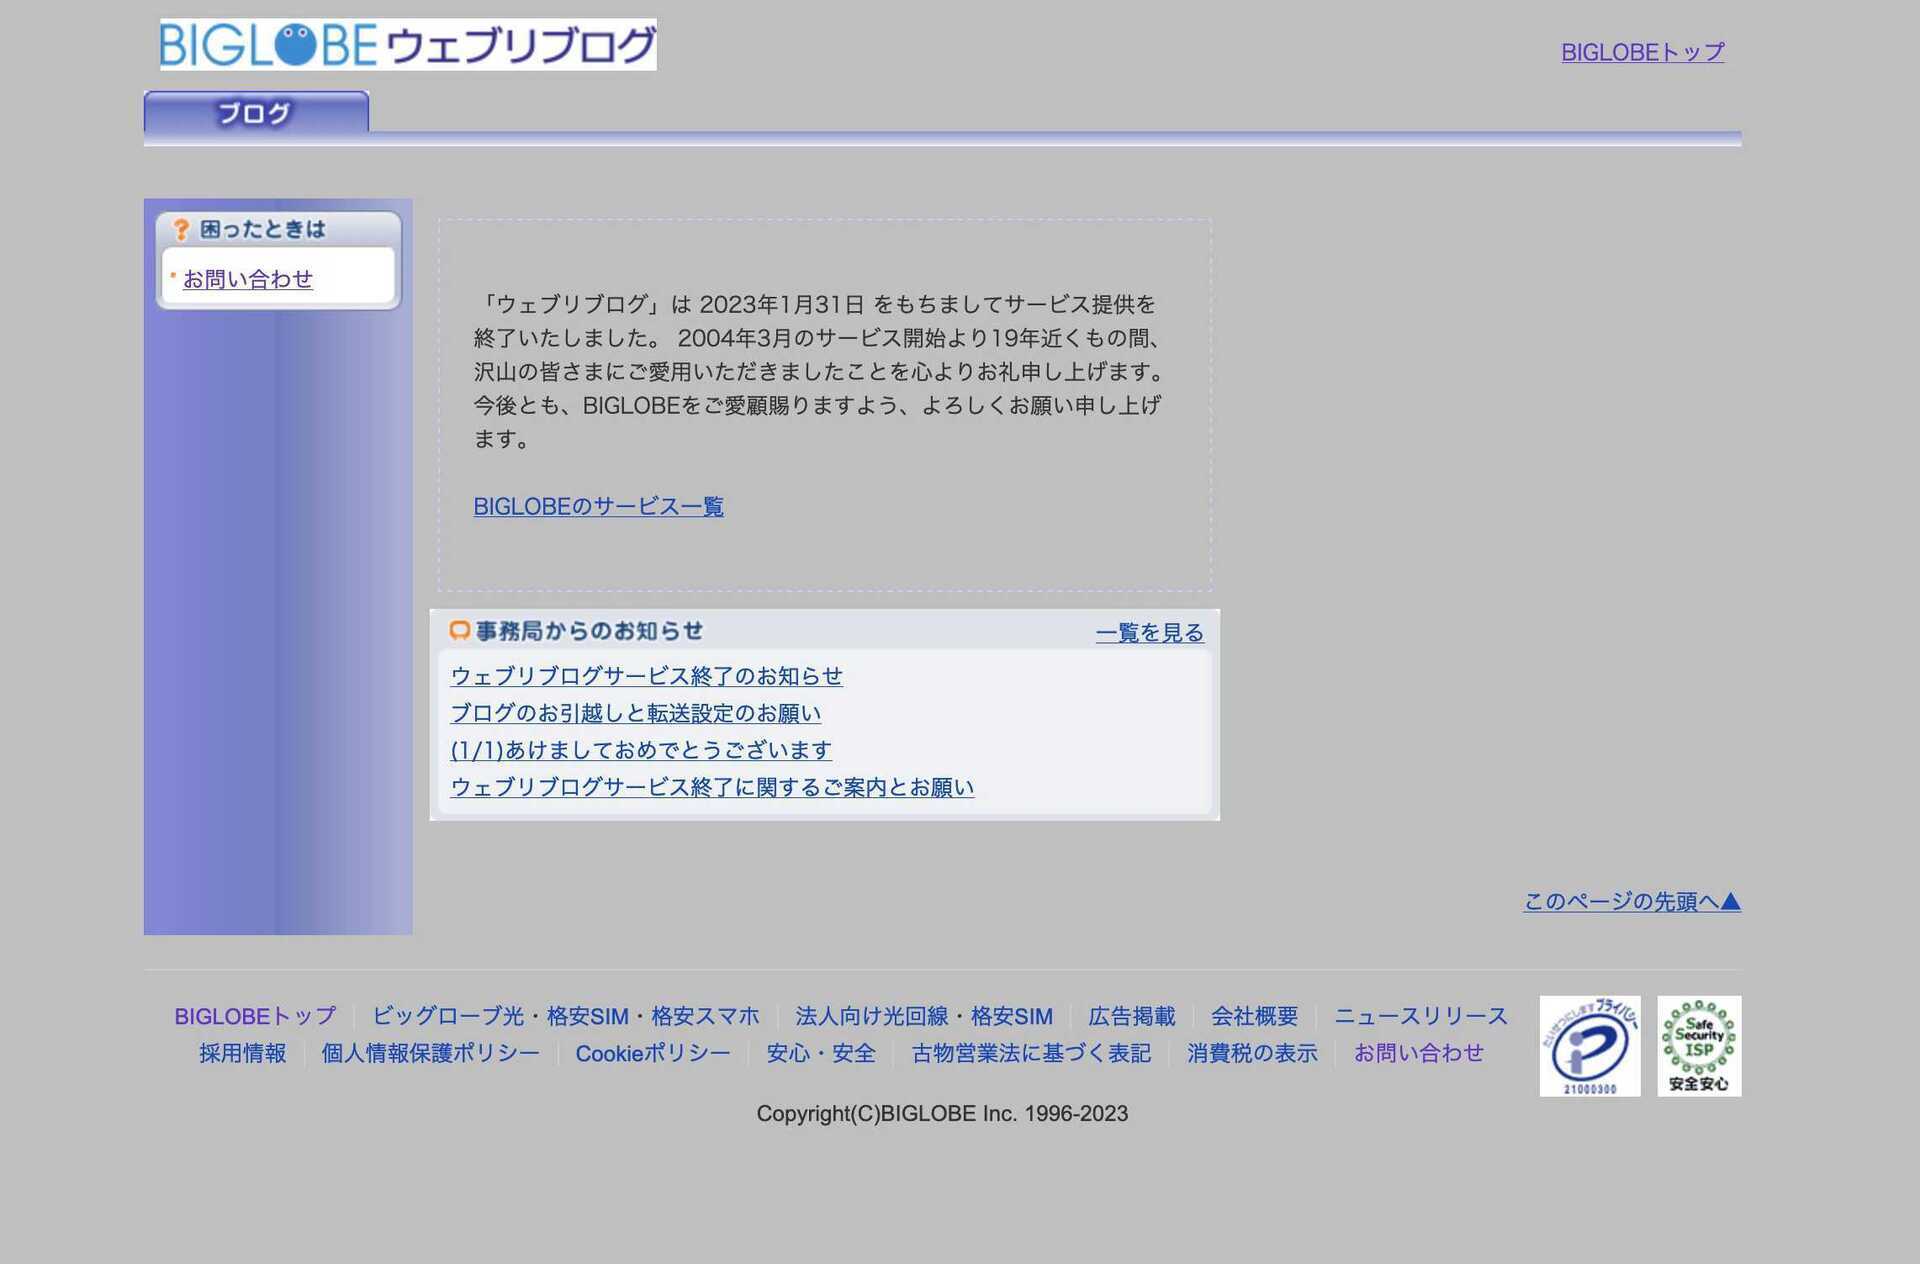Open 会社概要 footer link
1920x1264 pixels.
[x=1254, y=1017]
